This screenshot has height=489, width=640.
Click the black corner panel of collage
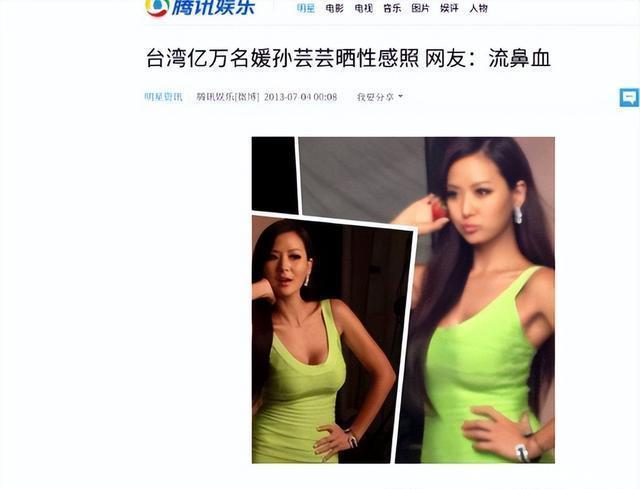(273, 175)
